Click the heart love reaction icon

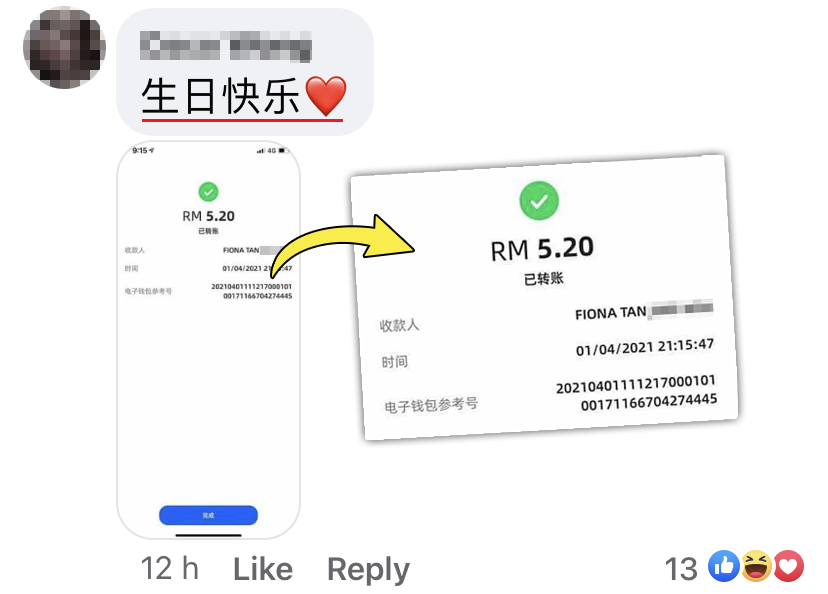click(x=788, y=566)
